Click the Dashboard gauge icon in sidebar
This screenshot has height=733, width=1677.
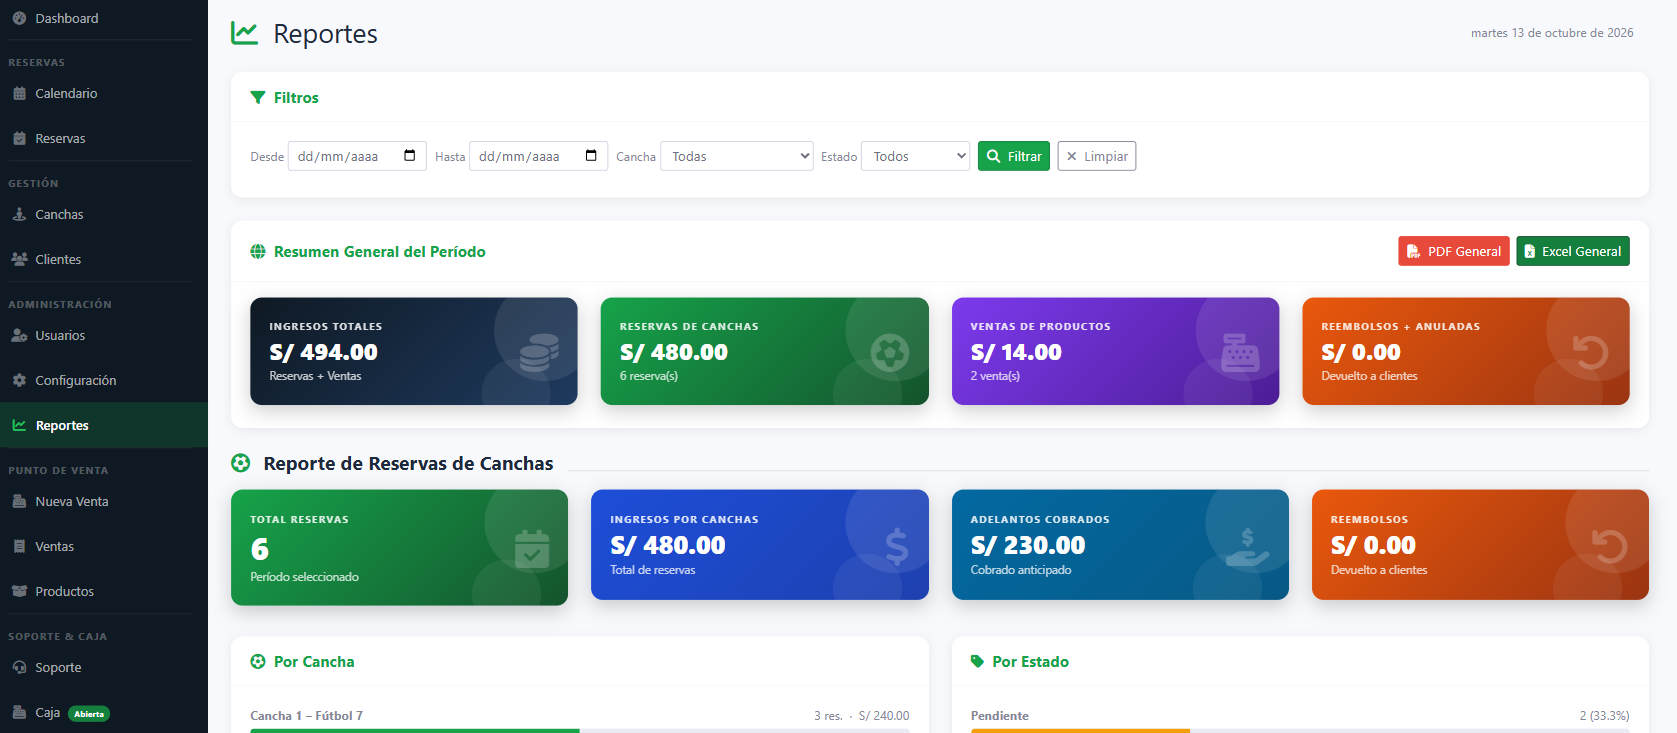[19, 18]
